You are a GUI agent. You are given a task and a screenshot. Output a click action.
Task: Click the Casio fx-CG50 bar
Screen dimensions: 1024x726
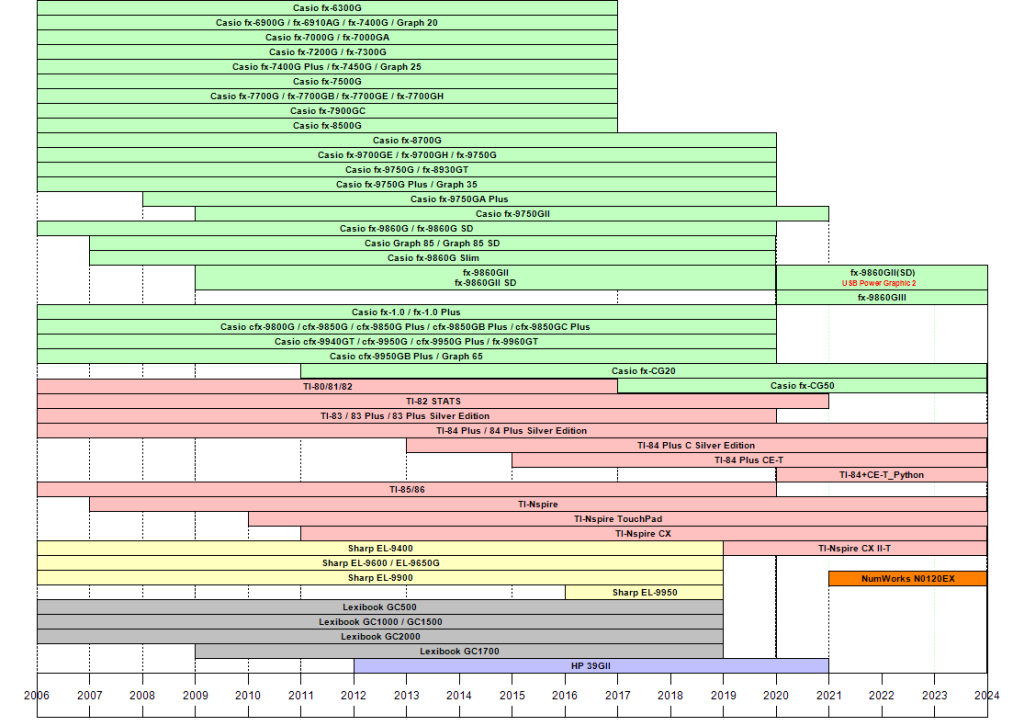(x=802, y=386)
